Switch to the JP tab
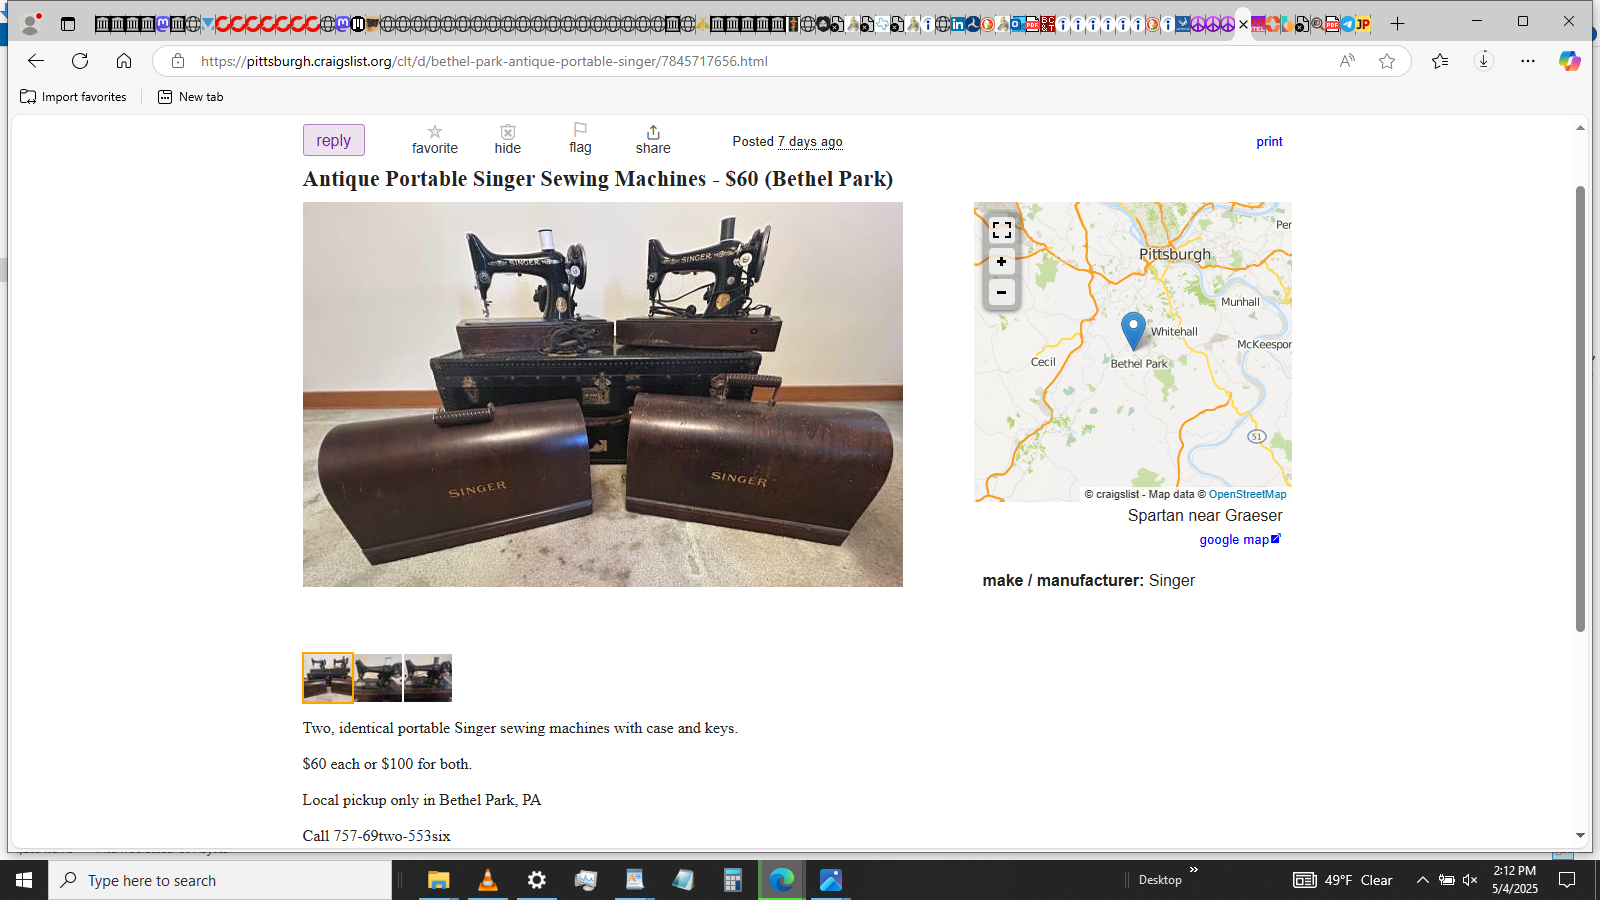Screen dimensions: 1600x900 [x=1362, y=24]
